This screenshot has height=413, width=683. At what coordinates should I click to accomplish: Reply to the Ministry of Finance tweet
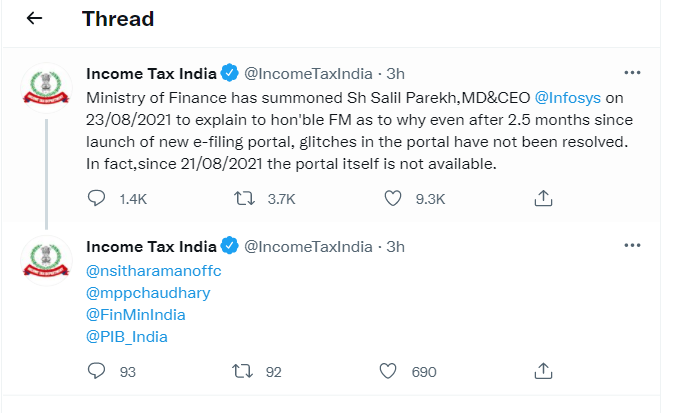97,199
